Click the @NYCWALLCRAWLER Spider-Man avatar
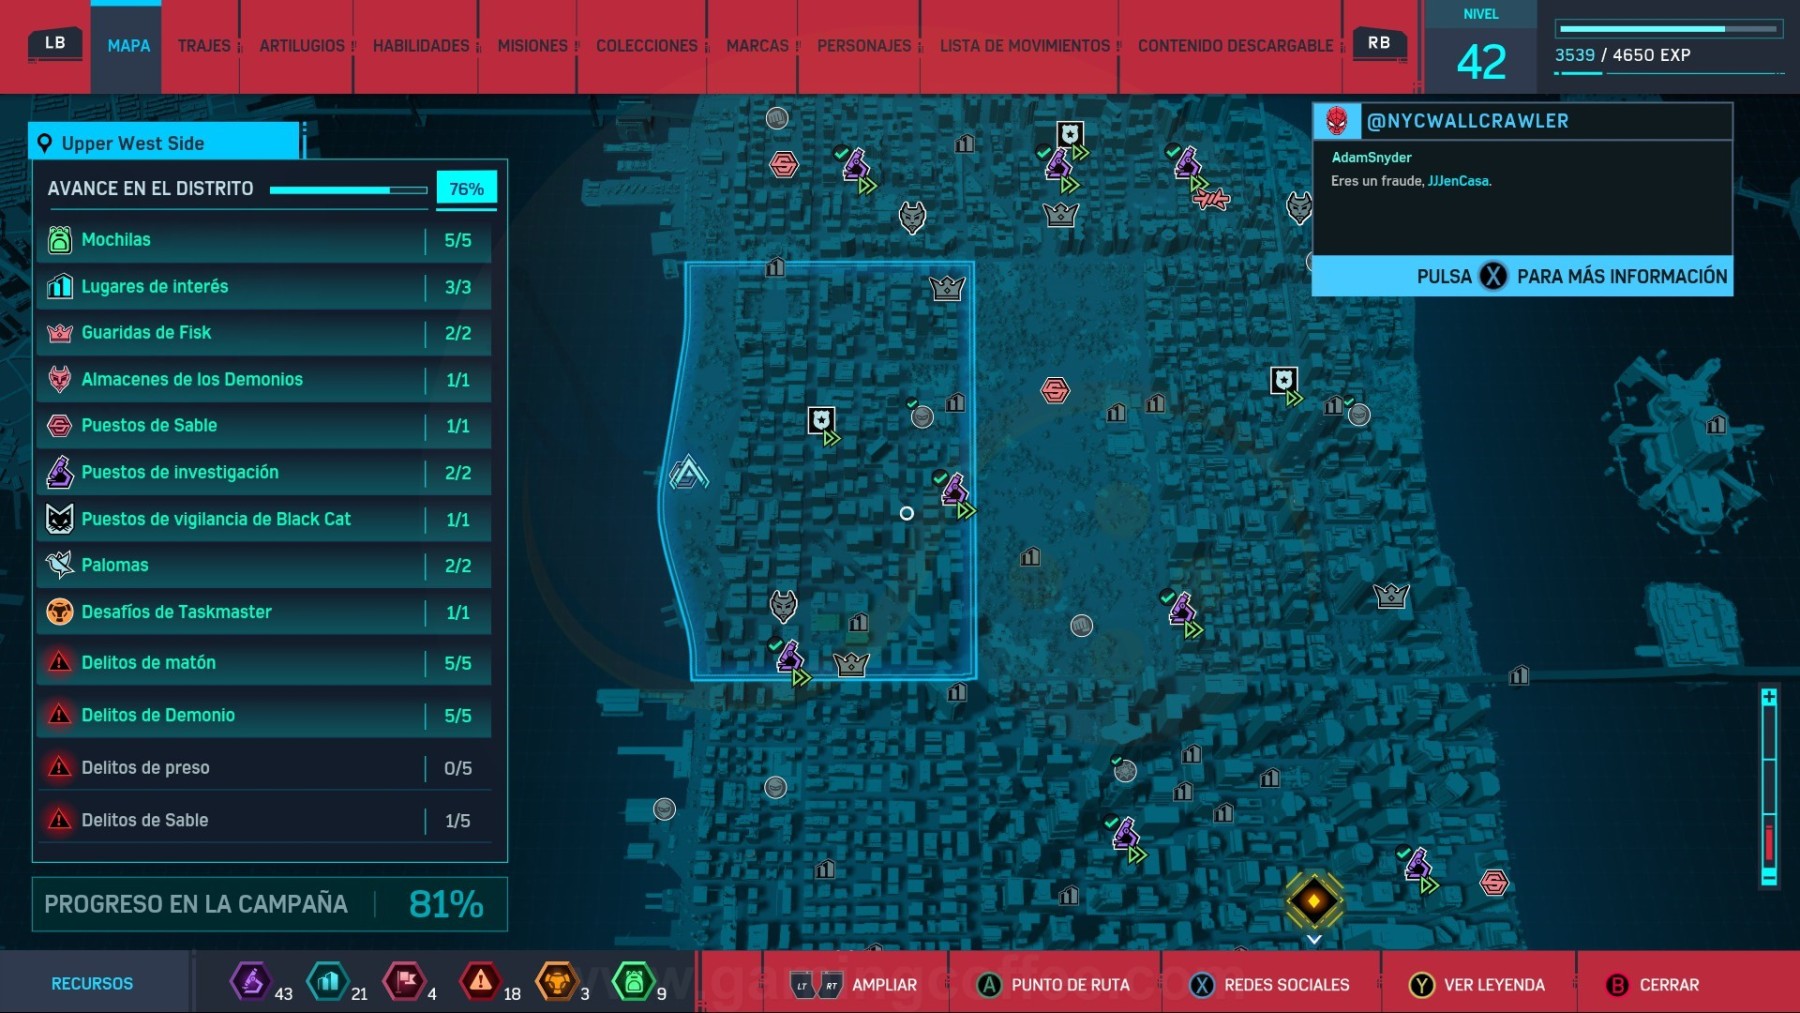1800x1013 pixels. [1337, 121]
